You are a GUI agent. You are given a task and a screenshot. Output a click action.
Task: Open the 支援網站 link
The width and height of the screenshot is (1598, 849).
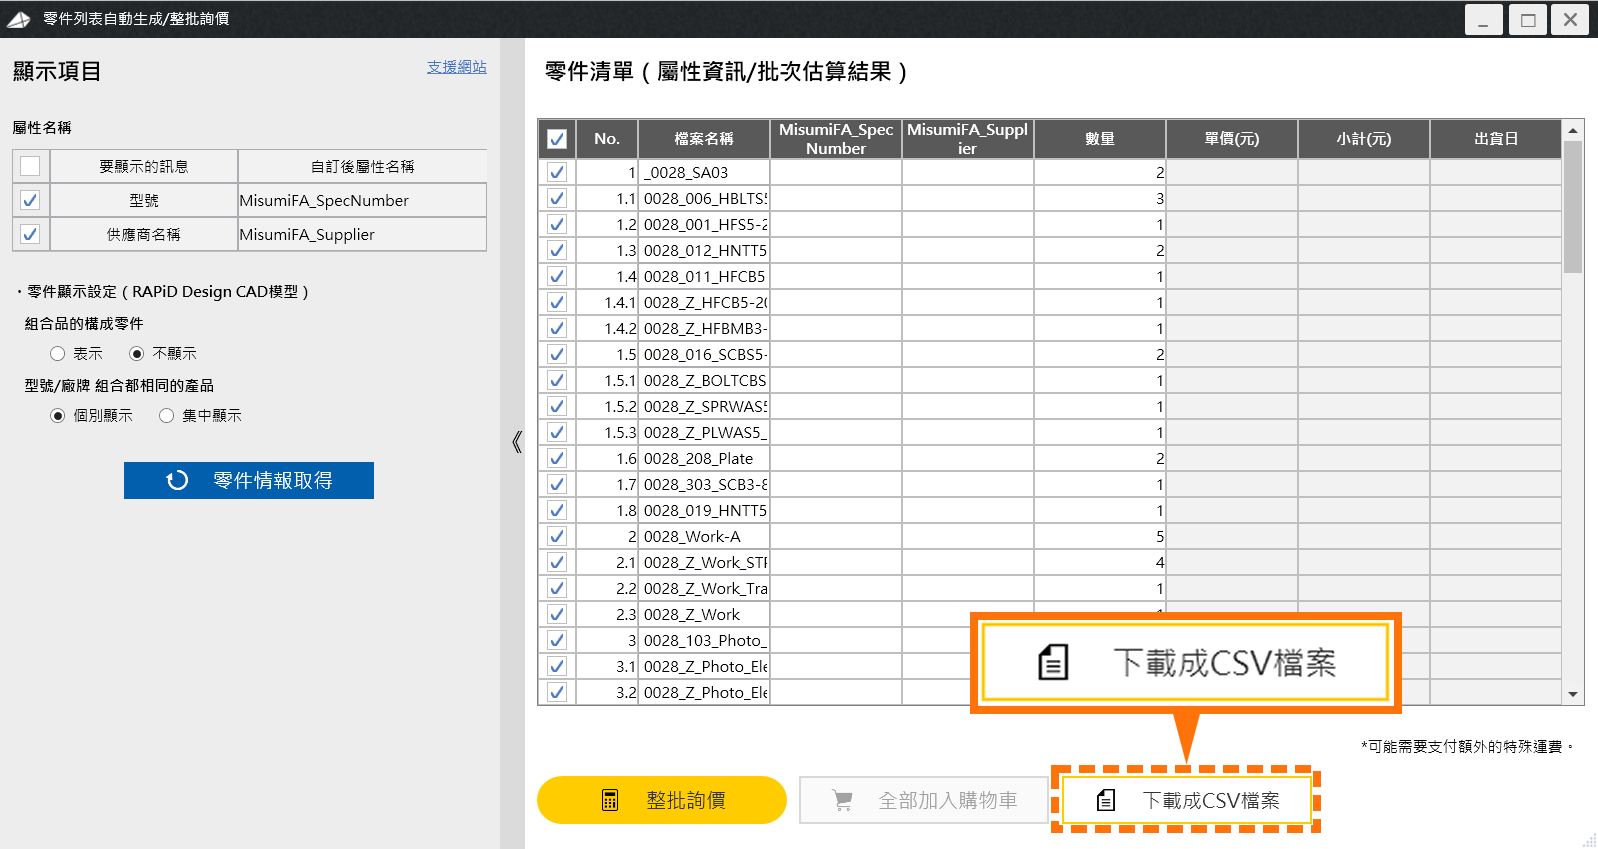click(456, 67)
